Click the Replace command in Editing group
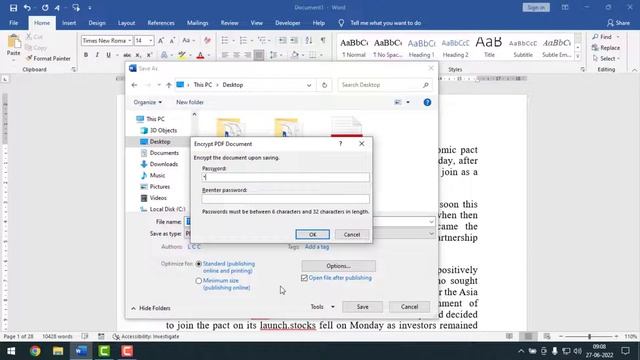The height and width of the screenshot is (360, 640). click(x=607, y=48)
